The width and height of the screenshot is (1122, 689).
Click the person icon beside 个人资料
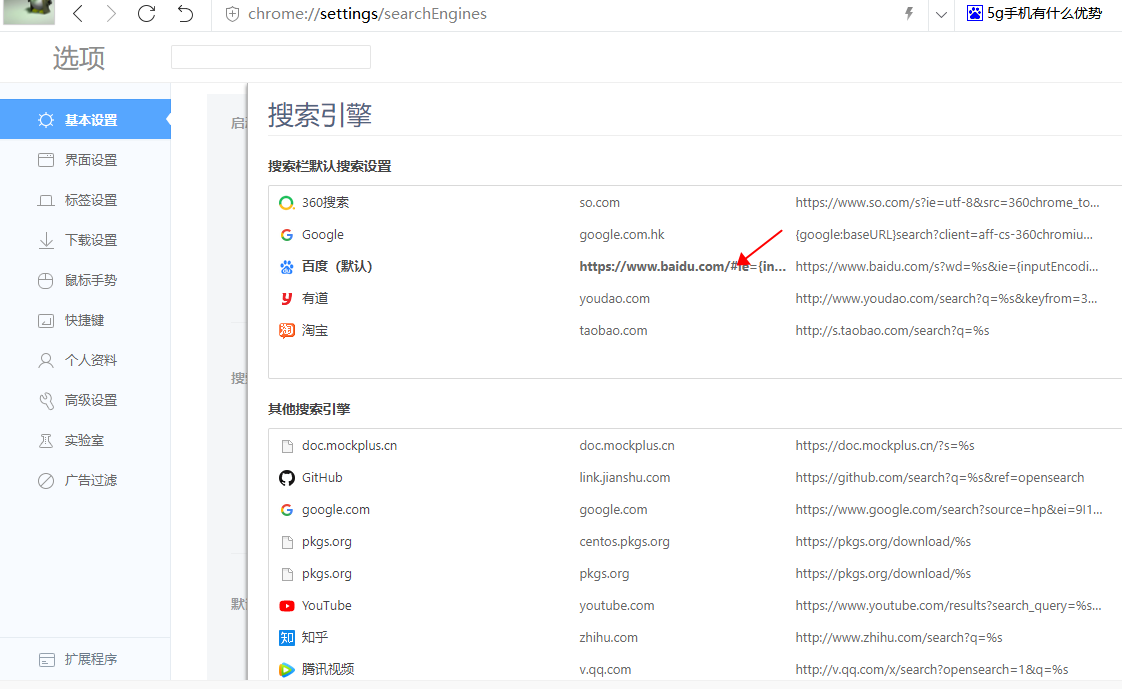click(46, 360)
